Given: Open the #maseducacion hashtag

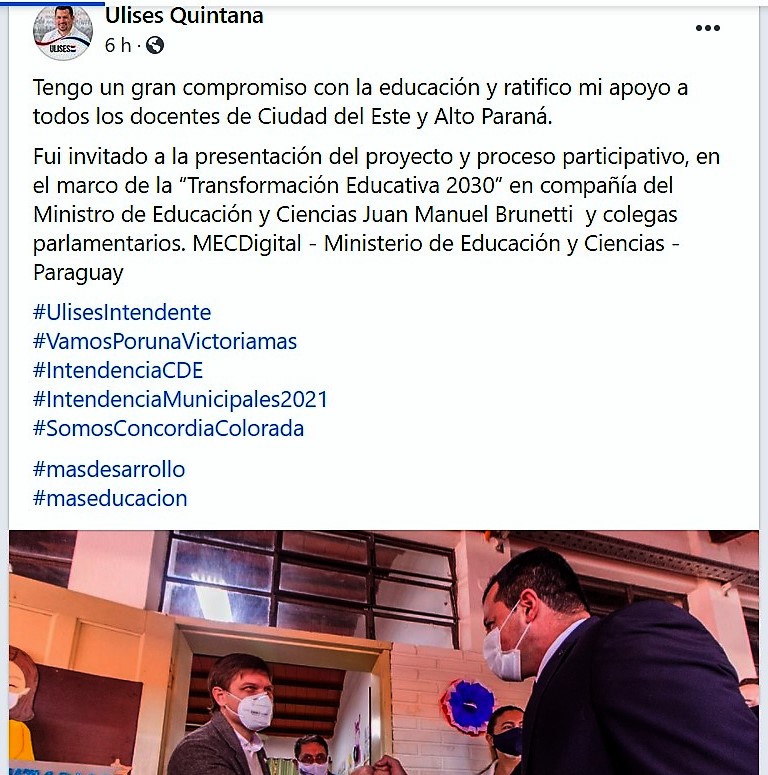Looking at the screenshot, I should (x=110, y=498).
